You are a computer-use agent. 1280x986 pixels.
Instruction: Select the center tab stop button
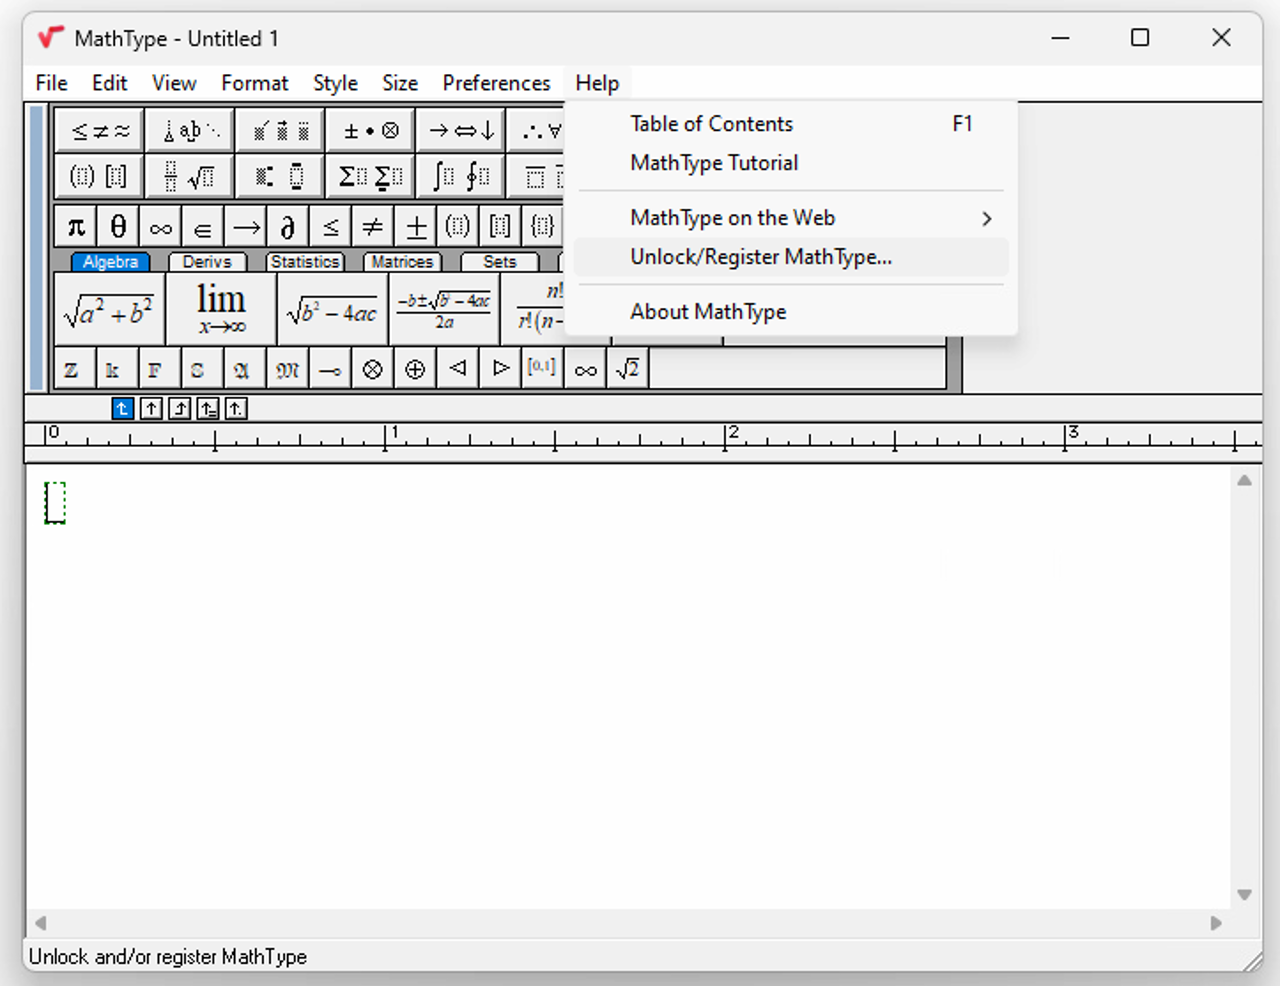click(x=151, y=408)
